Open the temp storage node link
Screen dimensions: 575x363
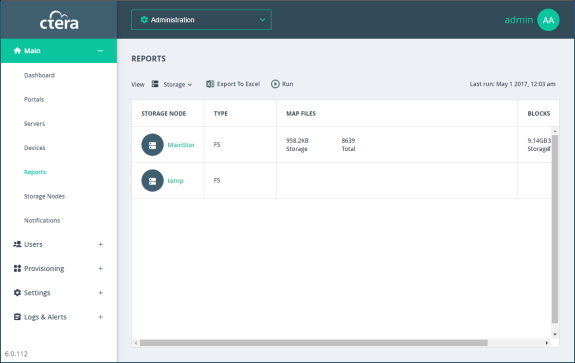[175, 181]
